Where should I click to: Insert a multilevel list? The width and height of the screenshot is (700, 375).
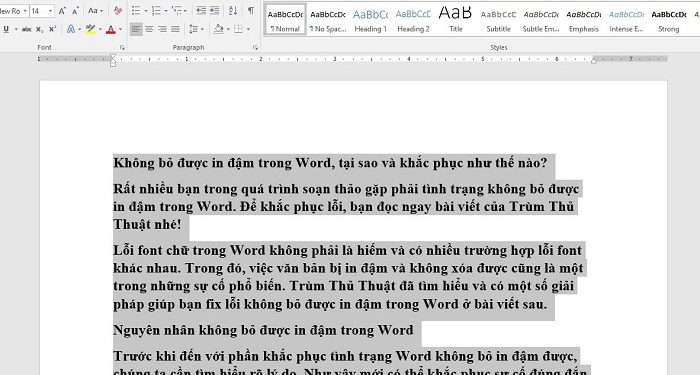click(176, 11)
